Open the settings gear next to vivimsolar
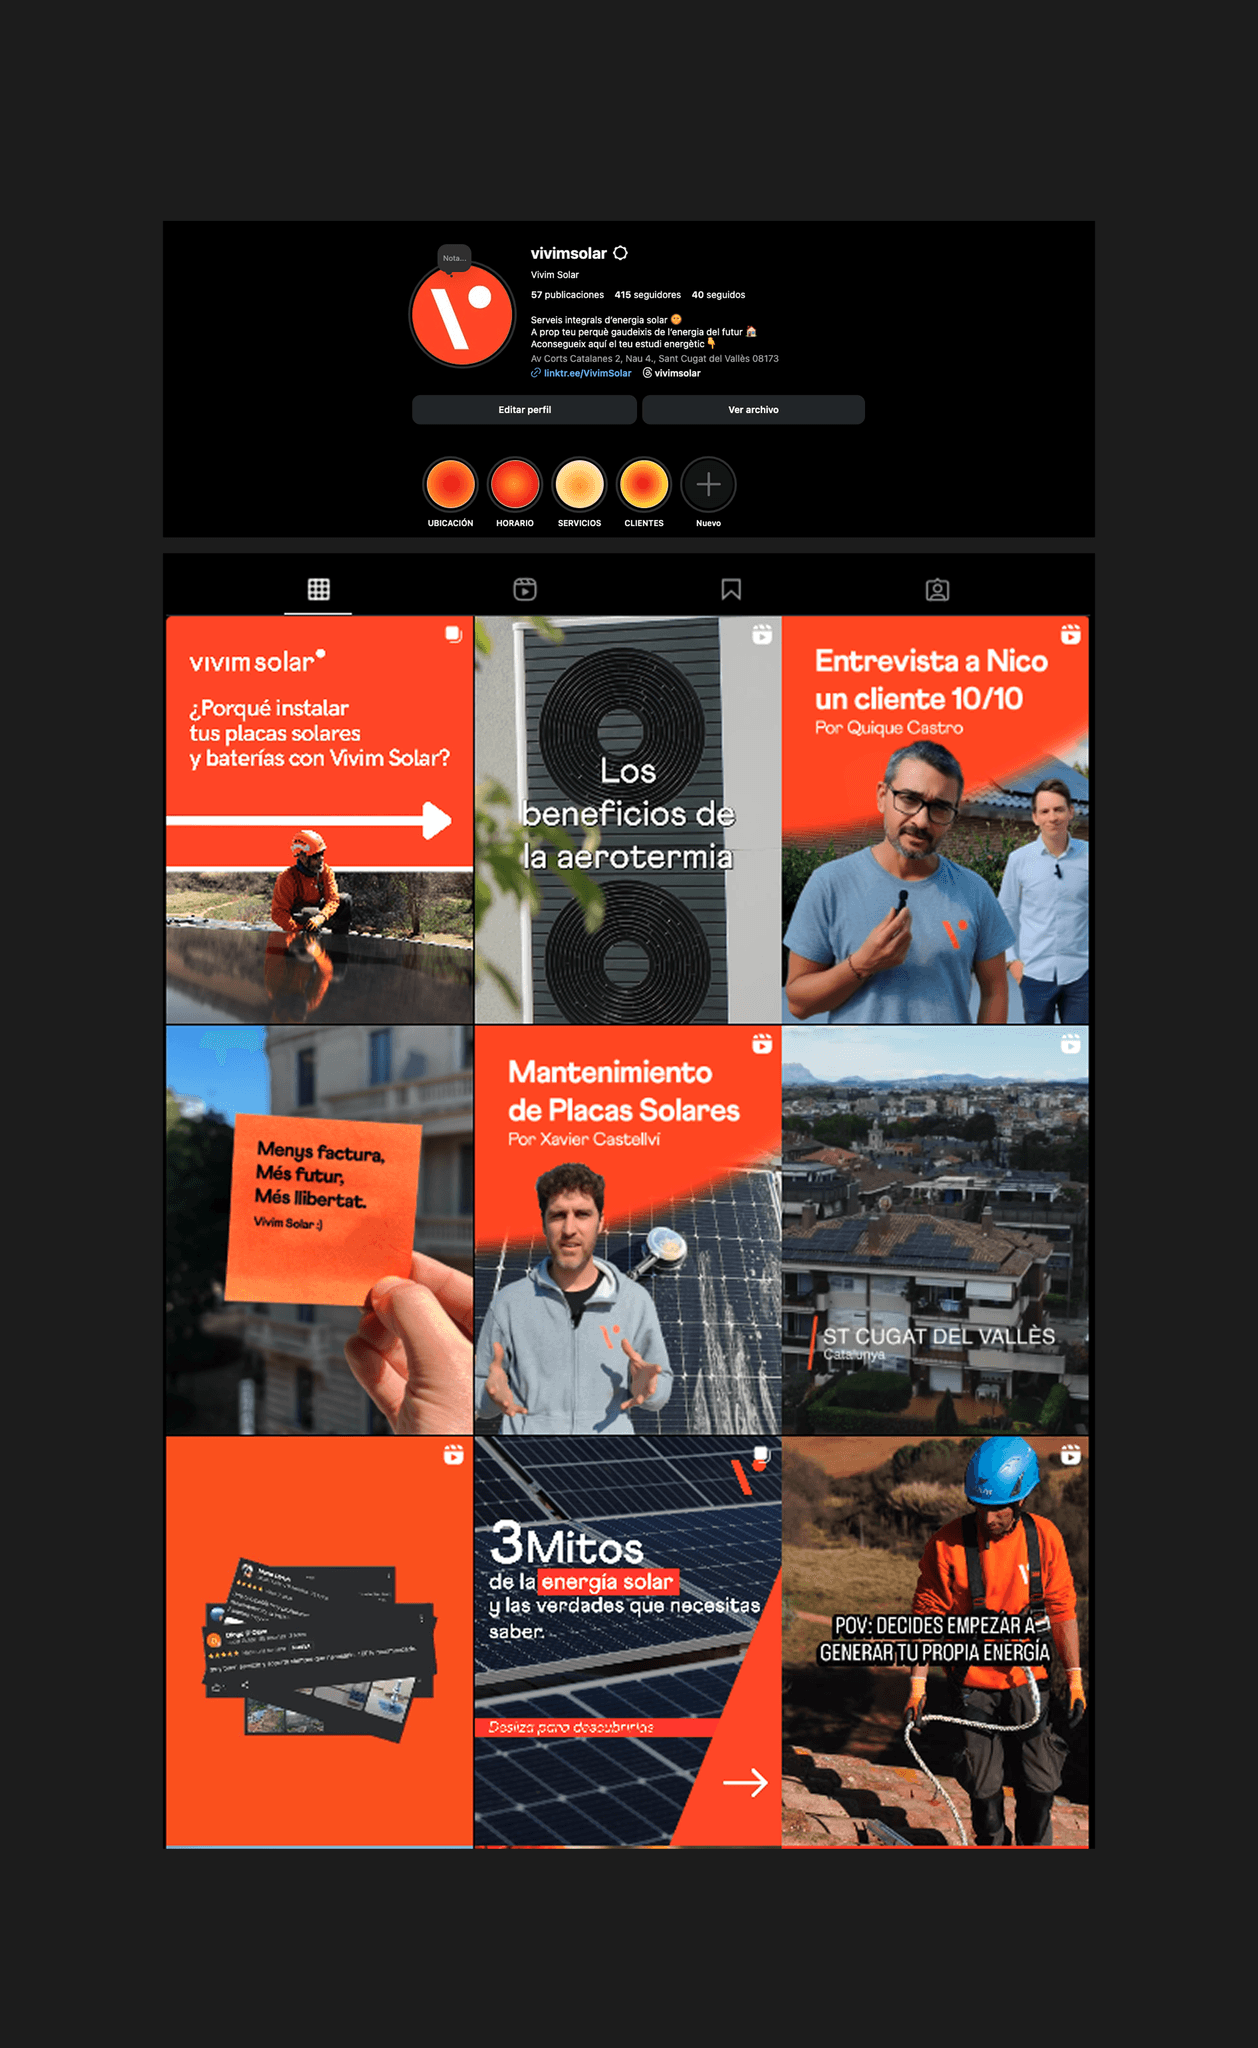 pyautogui.click(x=620, y=253)
